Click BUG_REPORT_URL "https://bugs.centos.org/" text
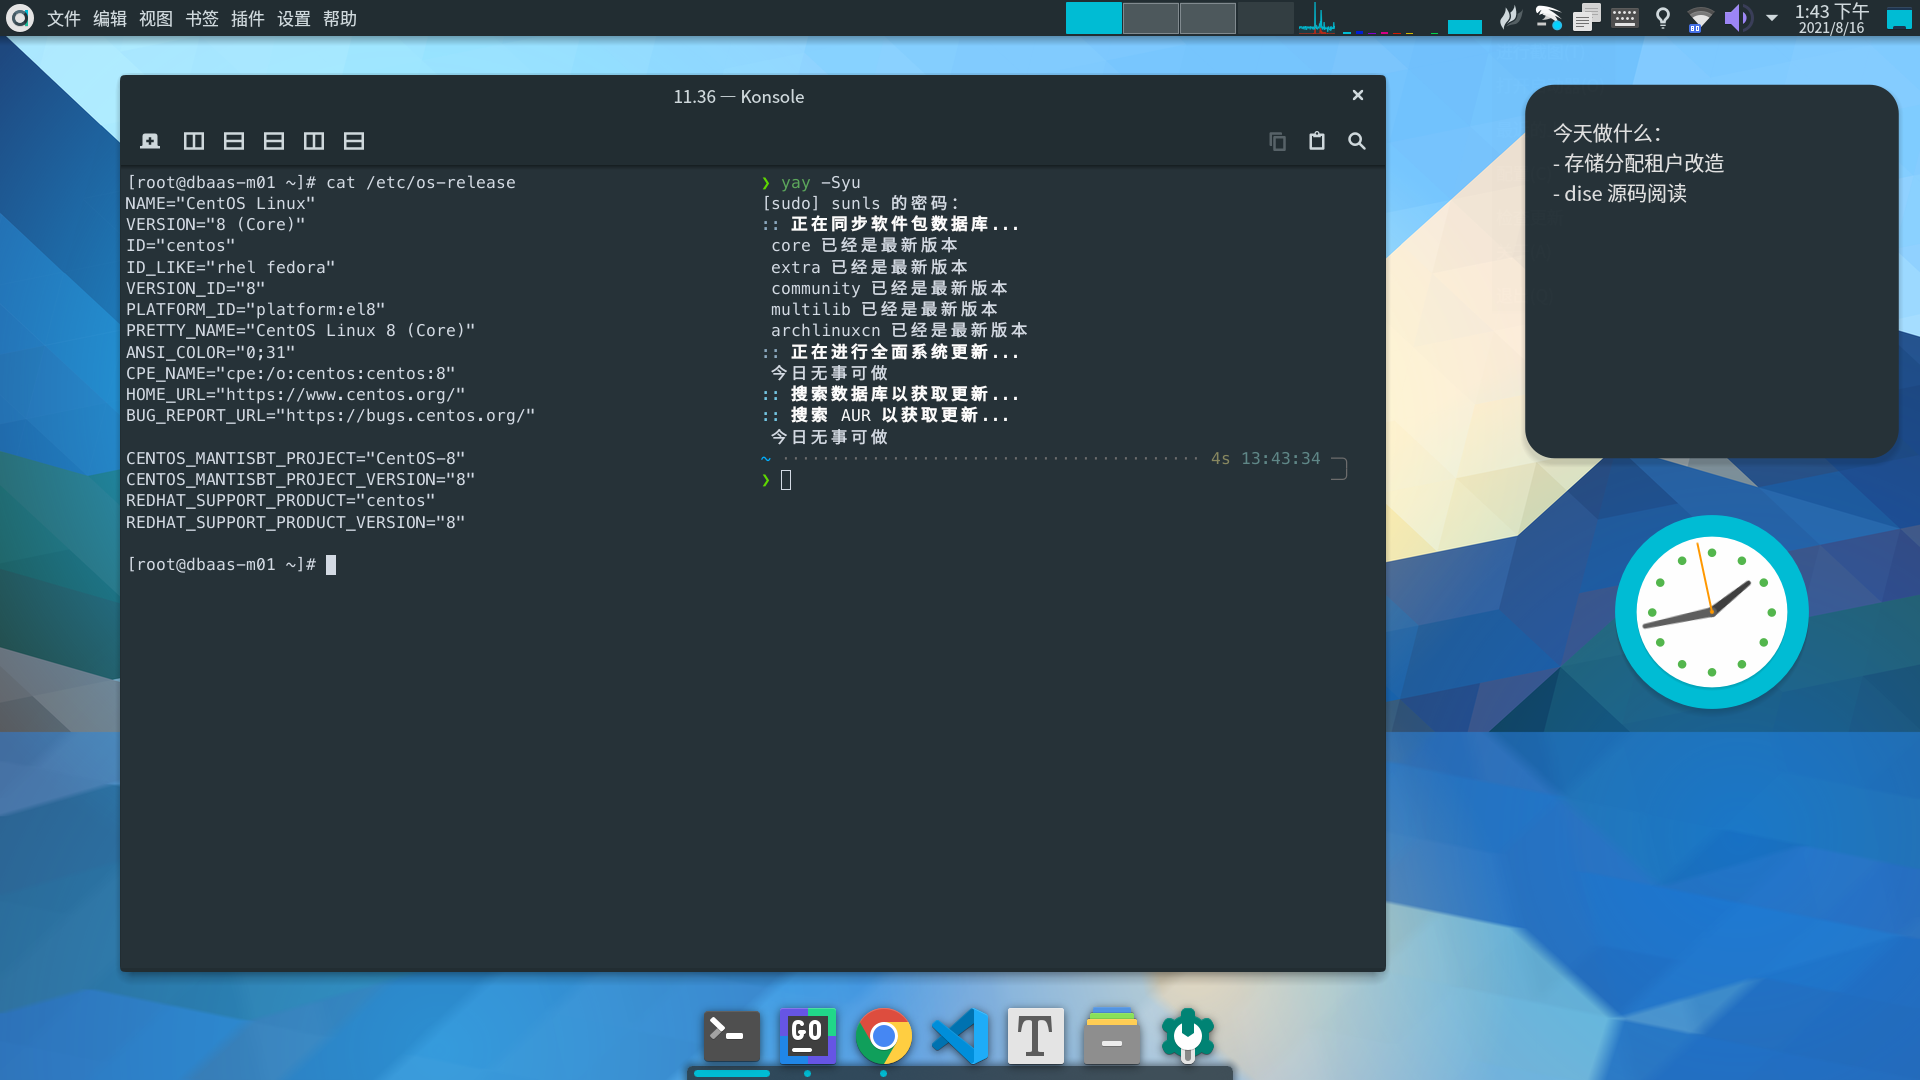This screenshot has width=1920, height=1080. (330, 416)
